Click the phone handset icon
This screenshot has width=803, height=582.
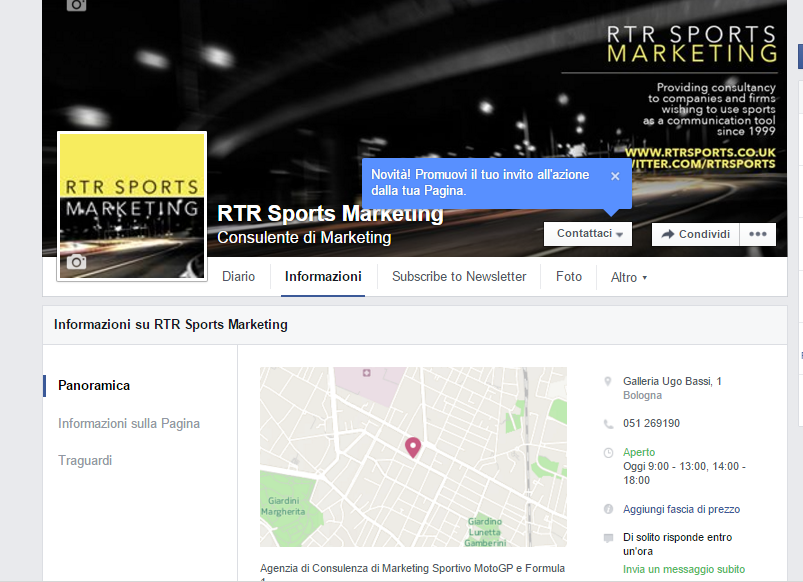[x=608, y=424]
